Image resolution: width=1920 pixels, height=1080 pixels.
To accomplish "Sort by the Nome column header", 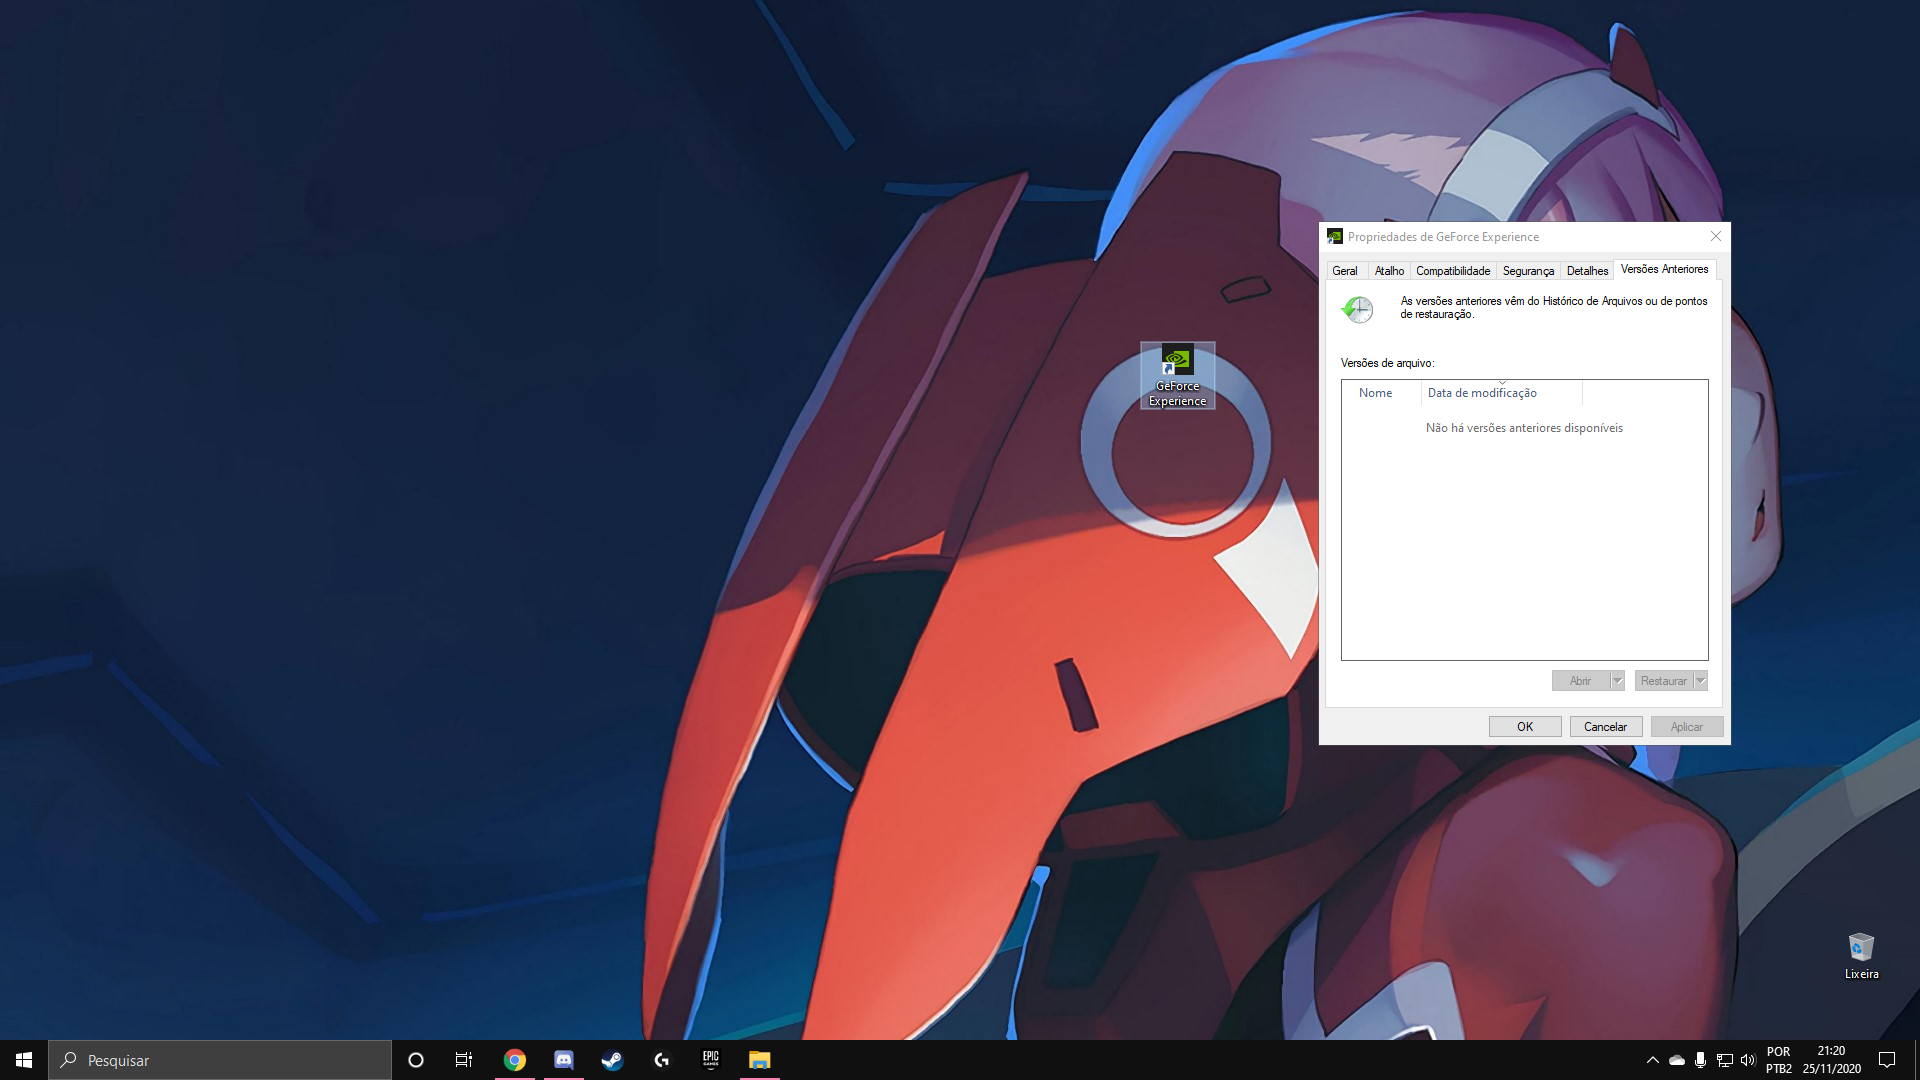I will tap(1381, 393).
